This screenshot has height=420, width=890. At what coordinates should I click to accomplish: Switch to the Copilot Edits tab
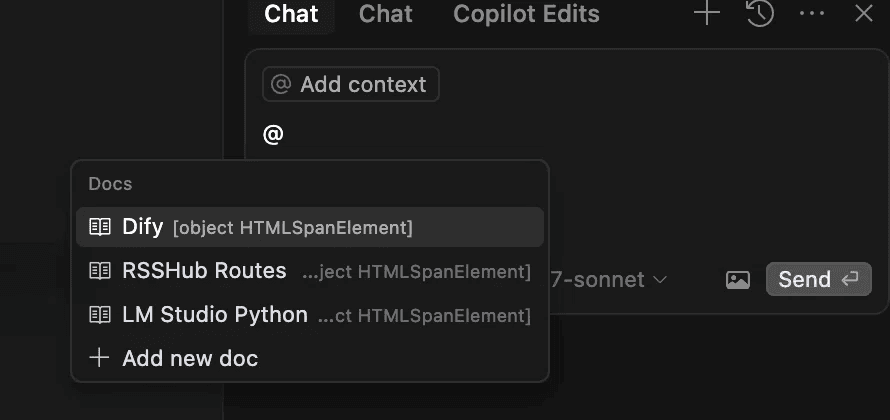(x=526, y=14)
